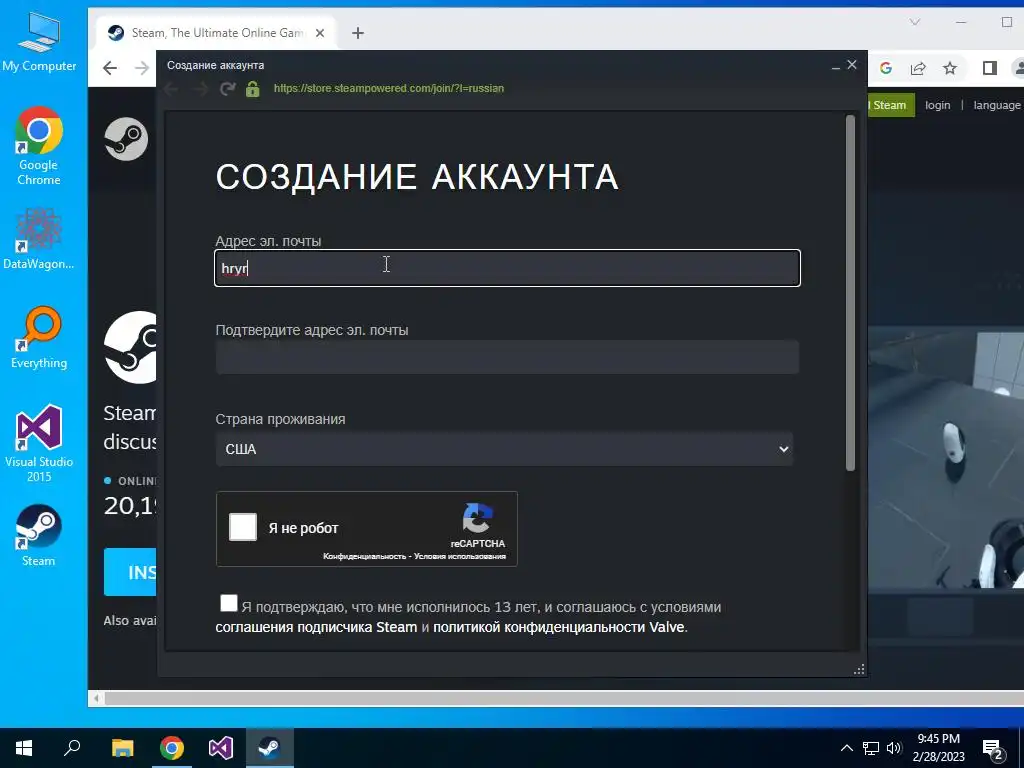The width and height of the screenshot is (1024, 768).
Task: Toggle Chrome side panel icon
Action: (989, 68)
